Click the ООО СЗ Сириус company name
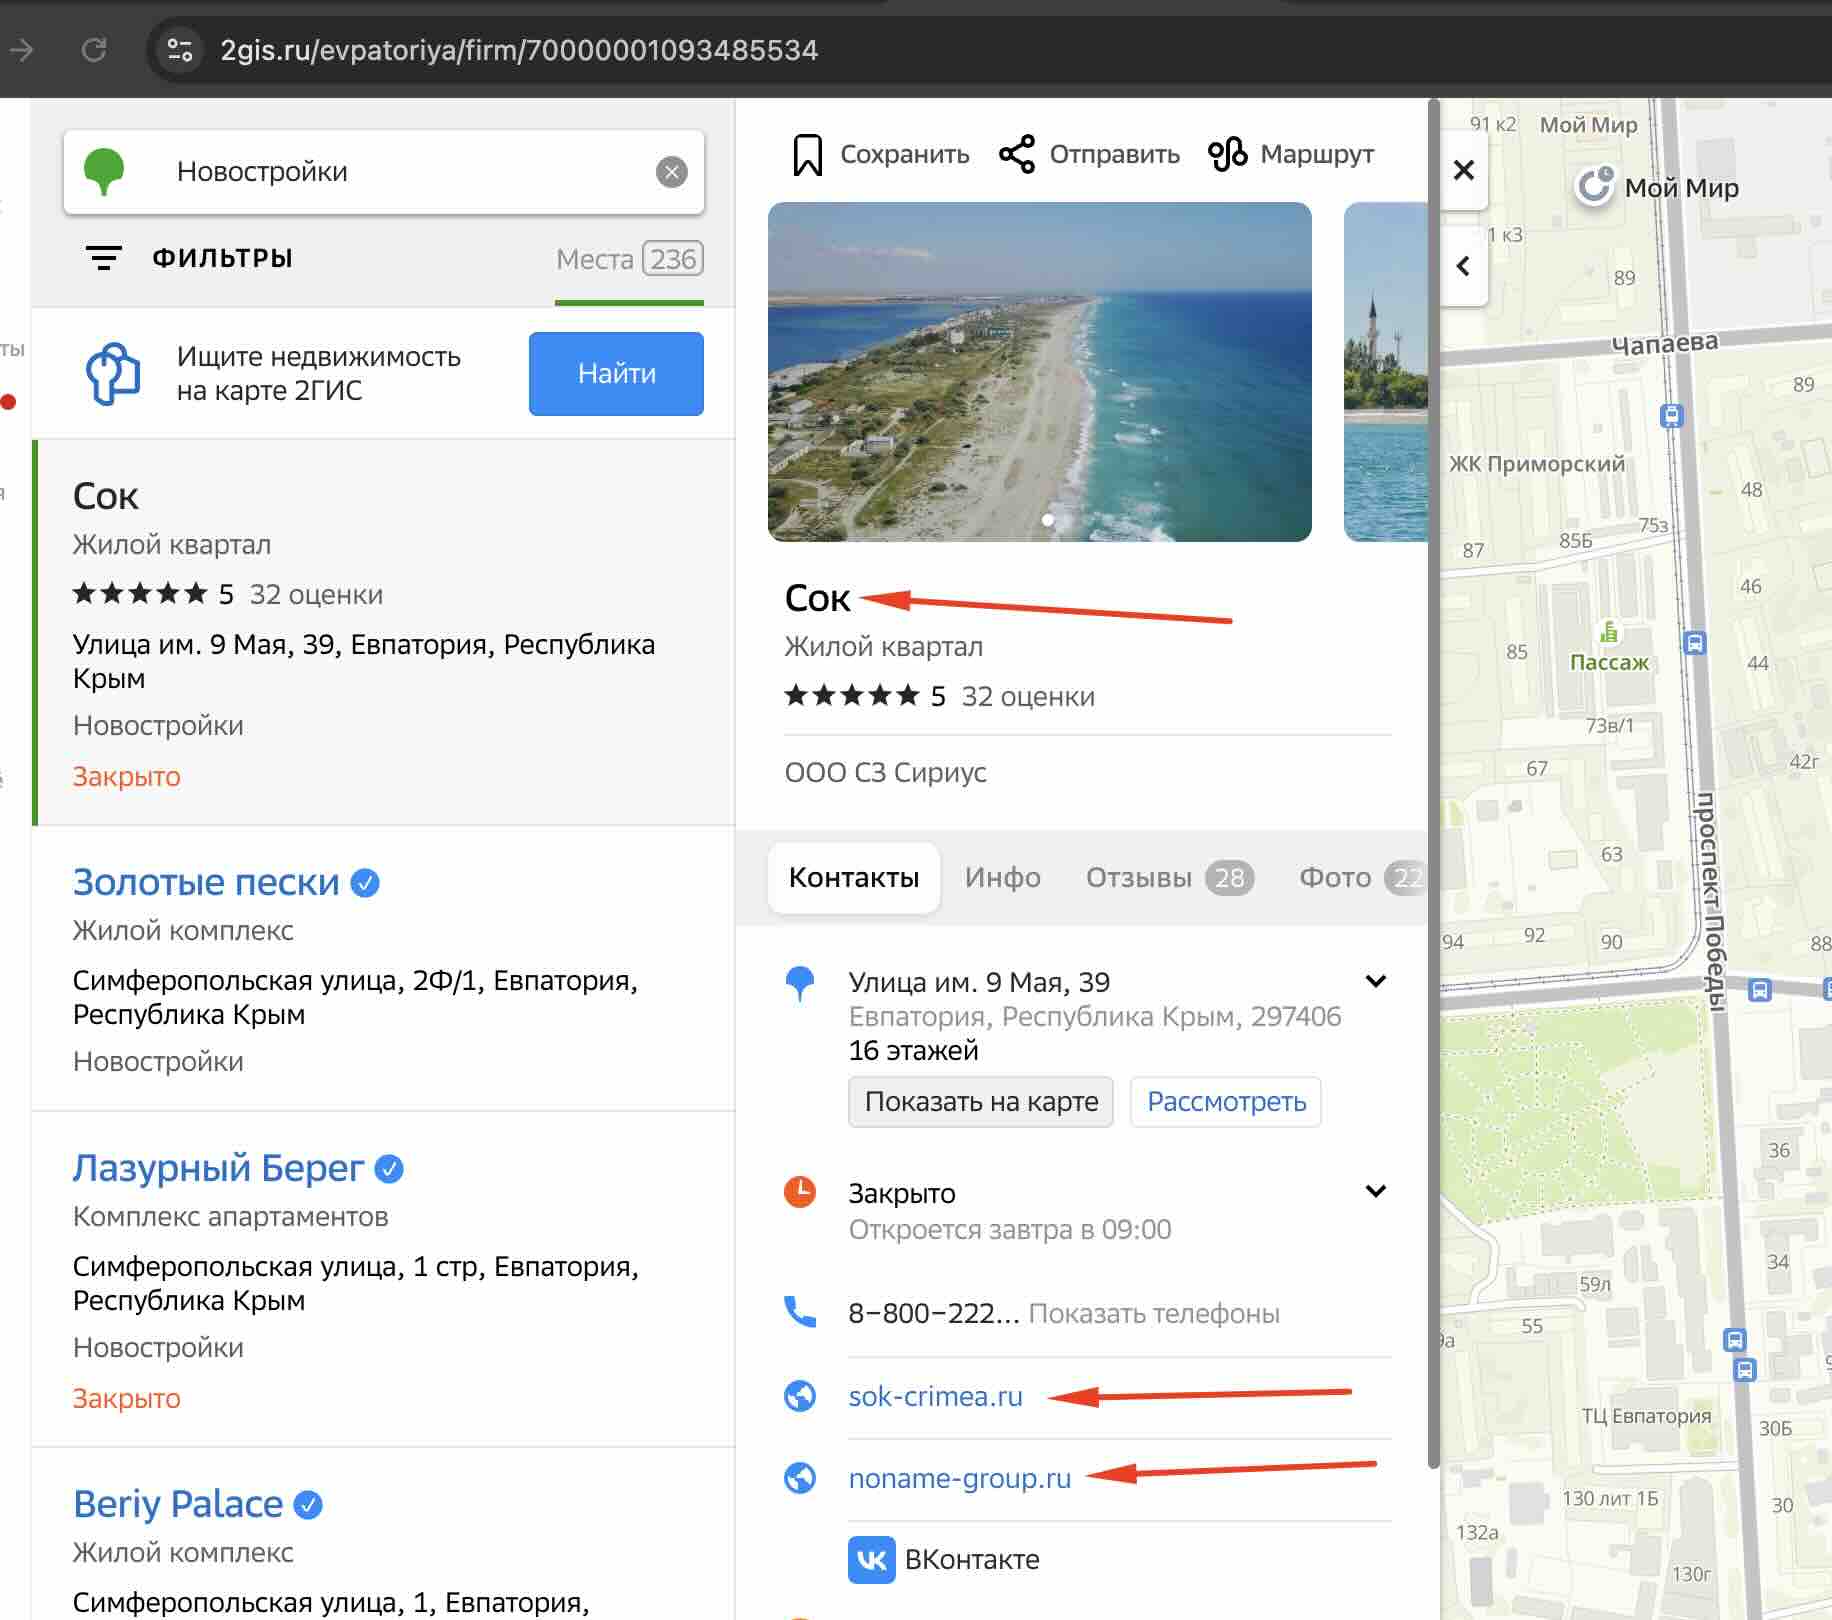Screen dimensions: 1832x1620 [x=886, y=773]
